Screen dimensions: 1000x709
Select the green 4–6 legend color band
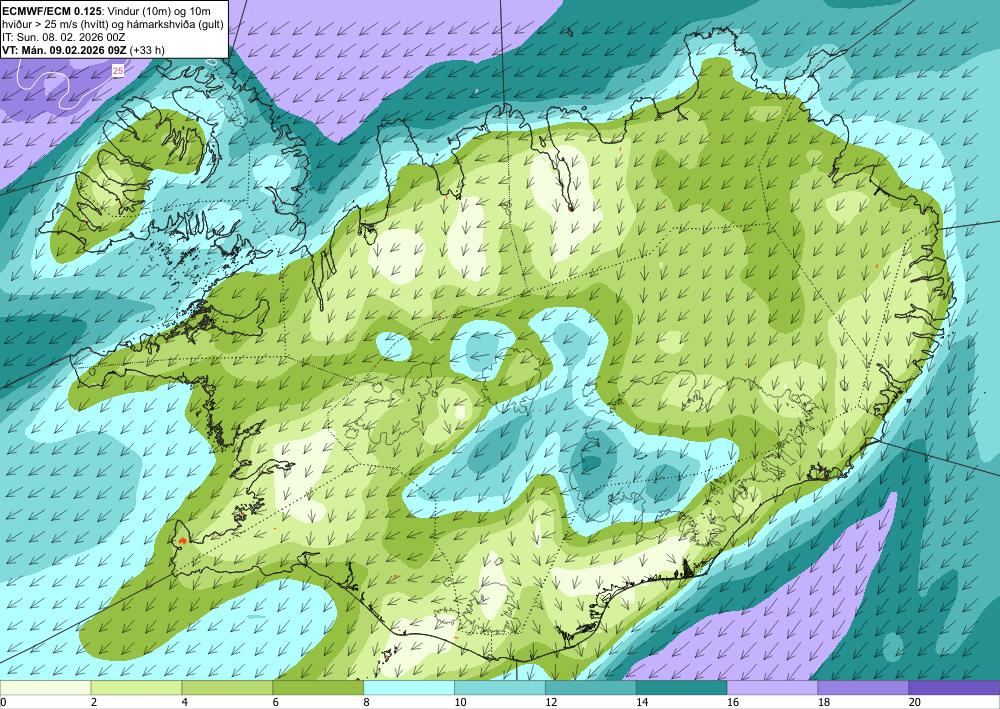click(227, 688)
